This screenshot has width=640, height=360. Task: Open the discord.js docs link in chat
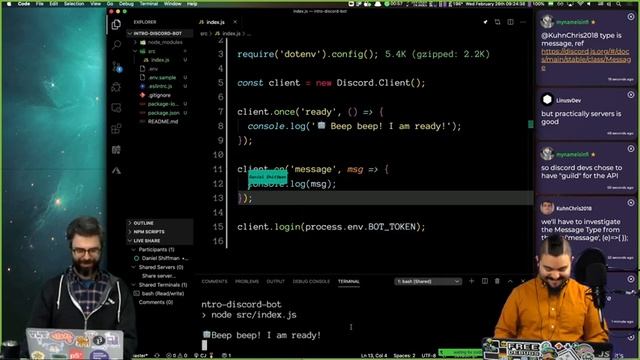click(x=586, y=60)
